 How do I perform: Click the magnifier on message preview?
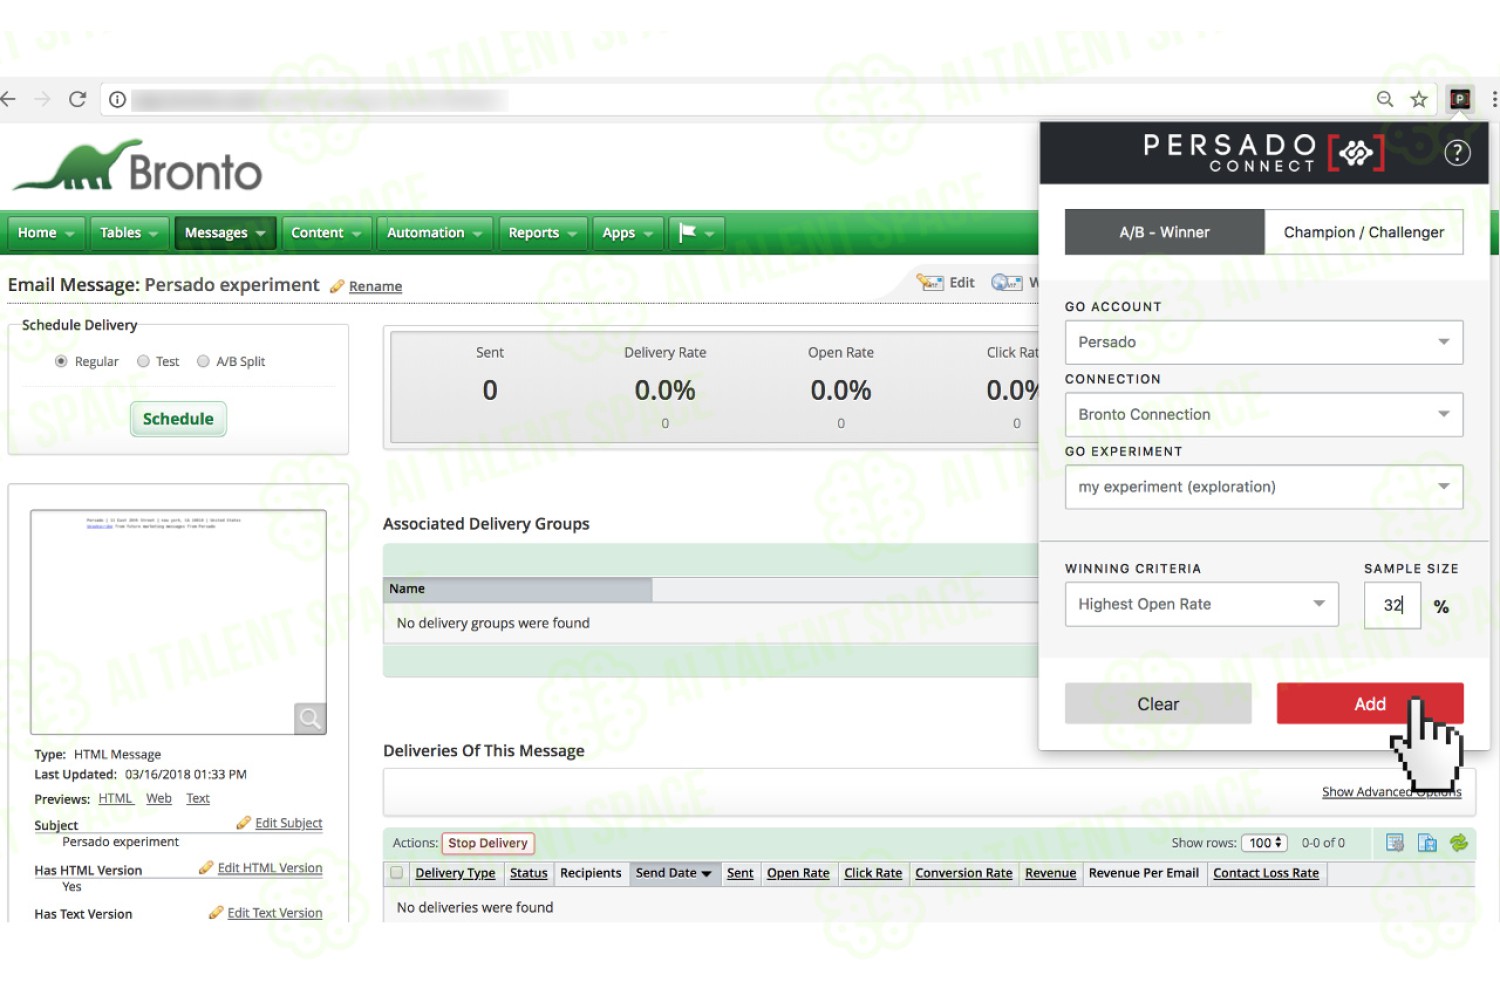(310, 718)
